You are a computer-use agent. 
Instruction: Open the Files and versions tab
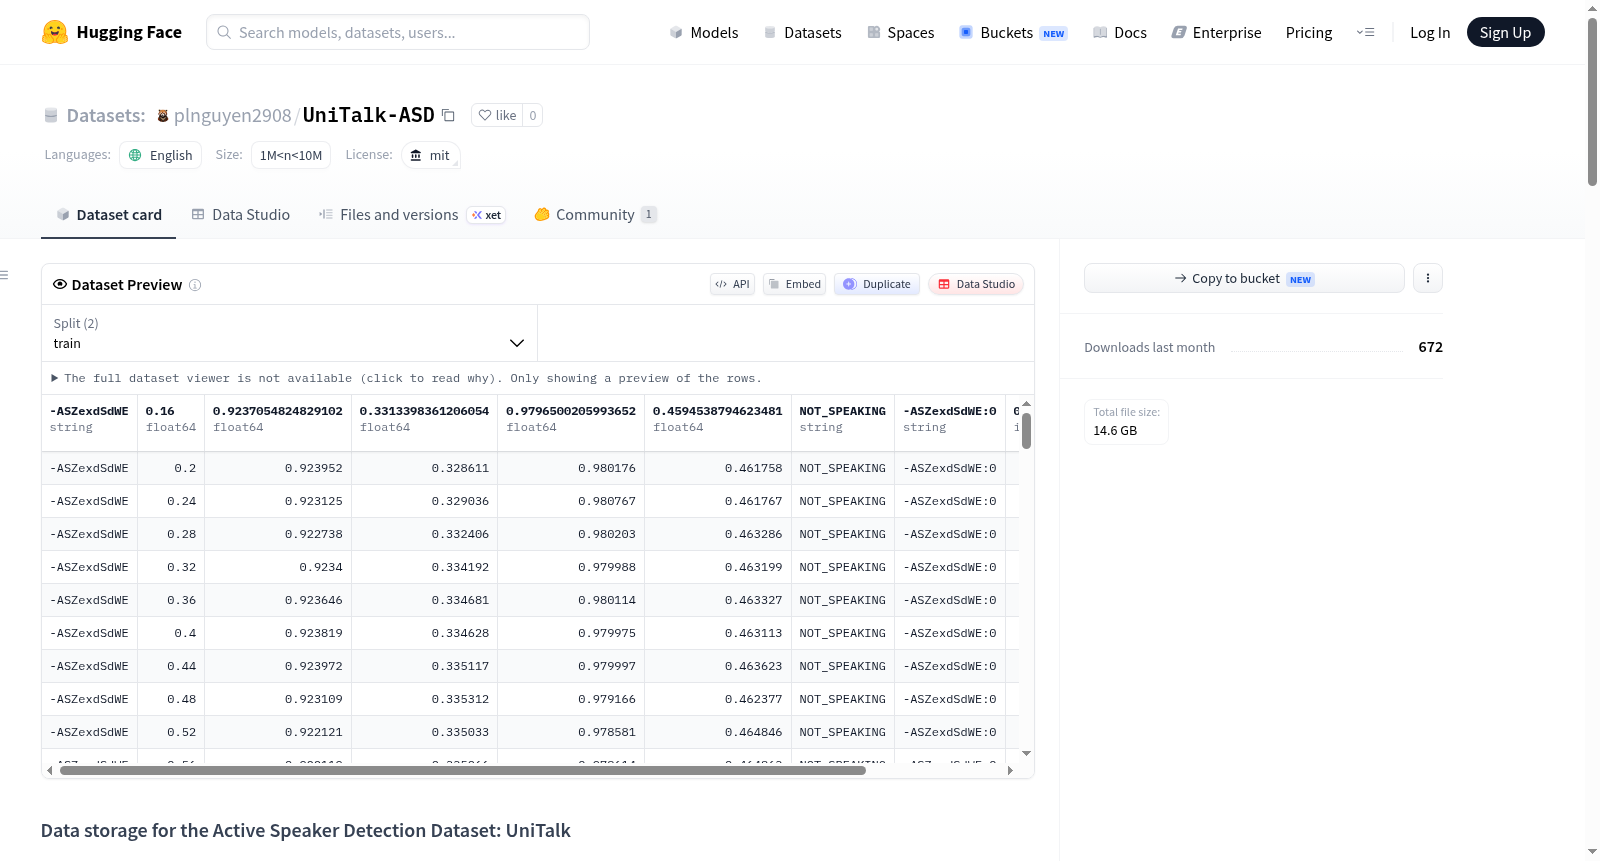pos(412,214)
